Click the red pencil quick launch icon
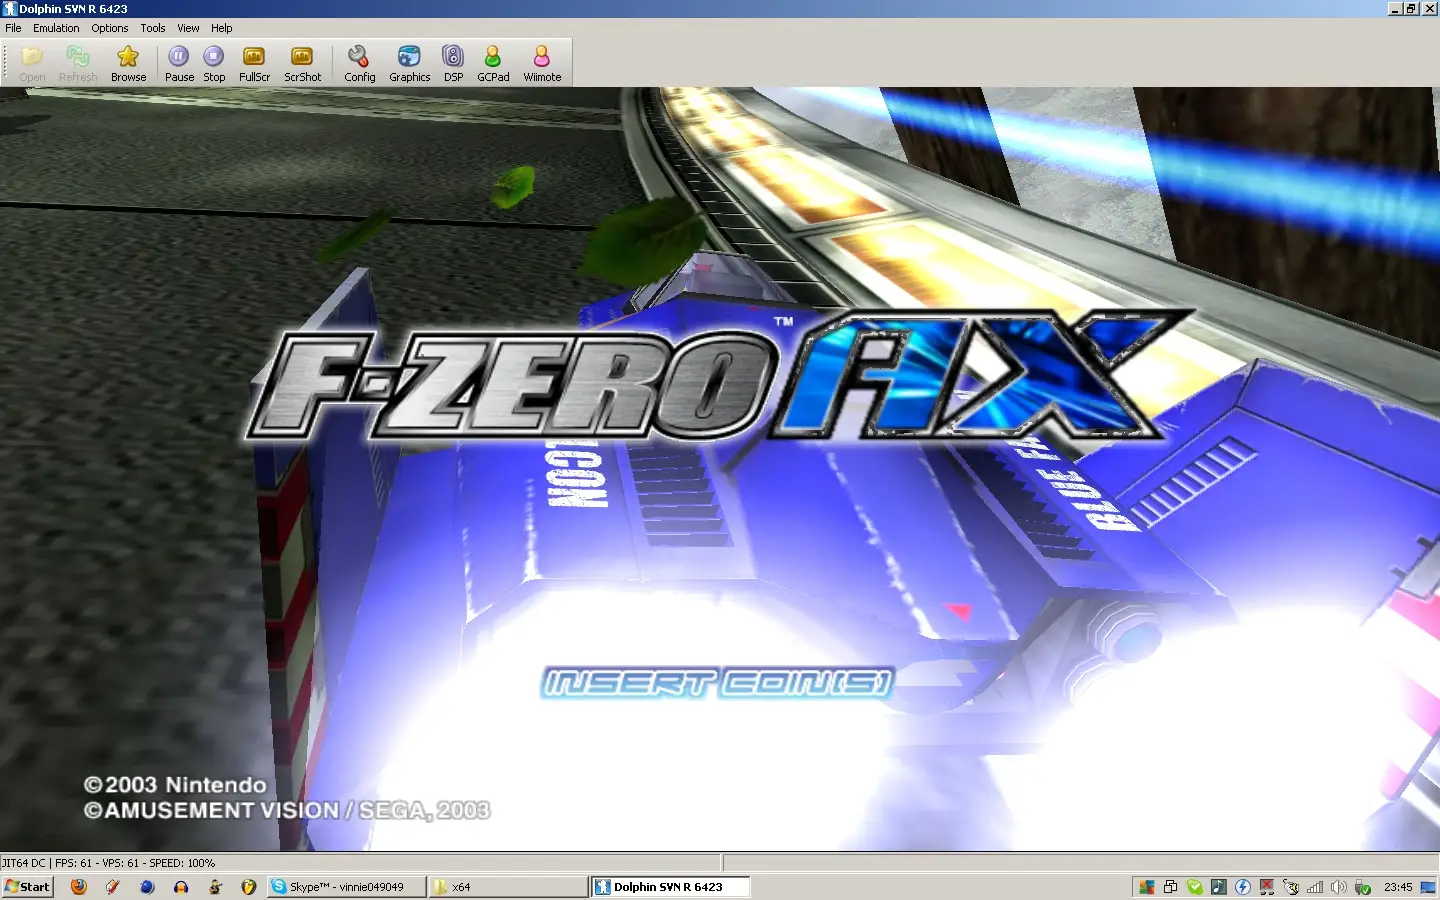This screenshot has height=900, width=1440. pyautogui.click(x=113, y=887)
